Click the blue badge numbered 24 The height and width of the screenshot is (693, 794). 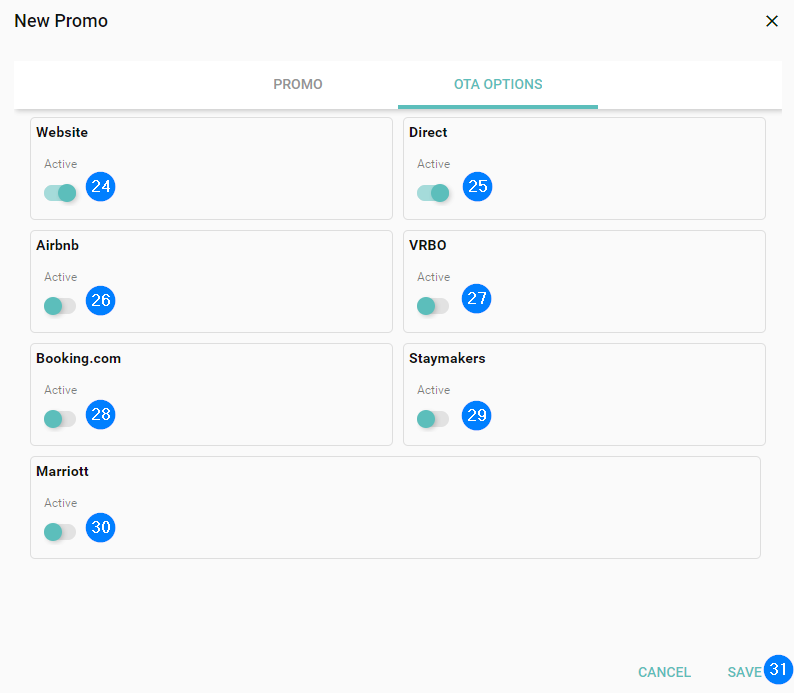(x=101, y=187)
